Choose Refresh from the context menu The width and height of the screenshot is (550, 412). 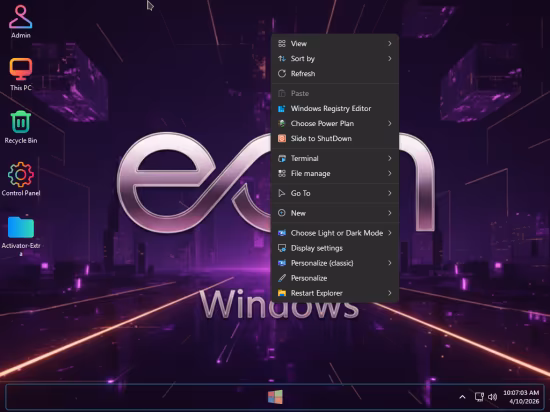point(335,74)
